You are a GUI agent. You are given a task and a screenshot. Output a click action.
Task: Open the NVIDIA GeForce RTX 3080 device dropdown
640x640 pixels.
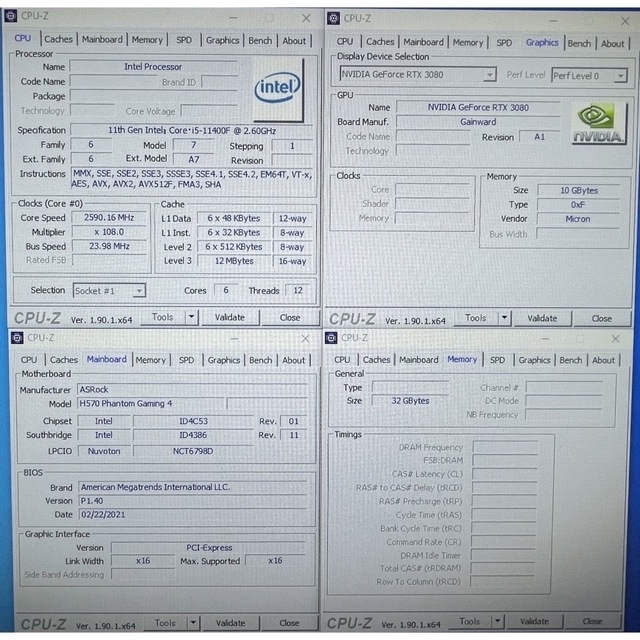(x=489, y=75)
